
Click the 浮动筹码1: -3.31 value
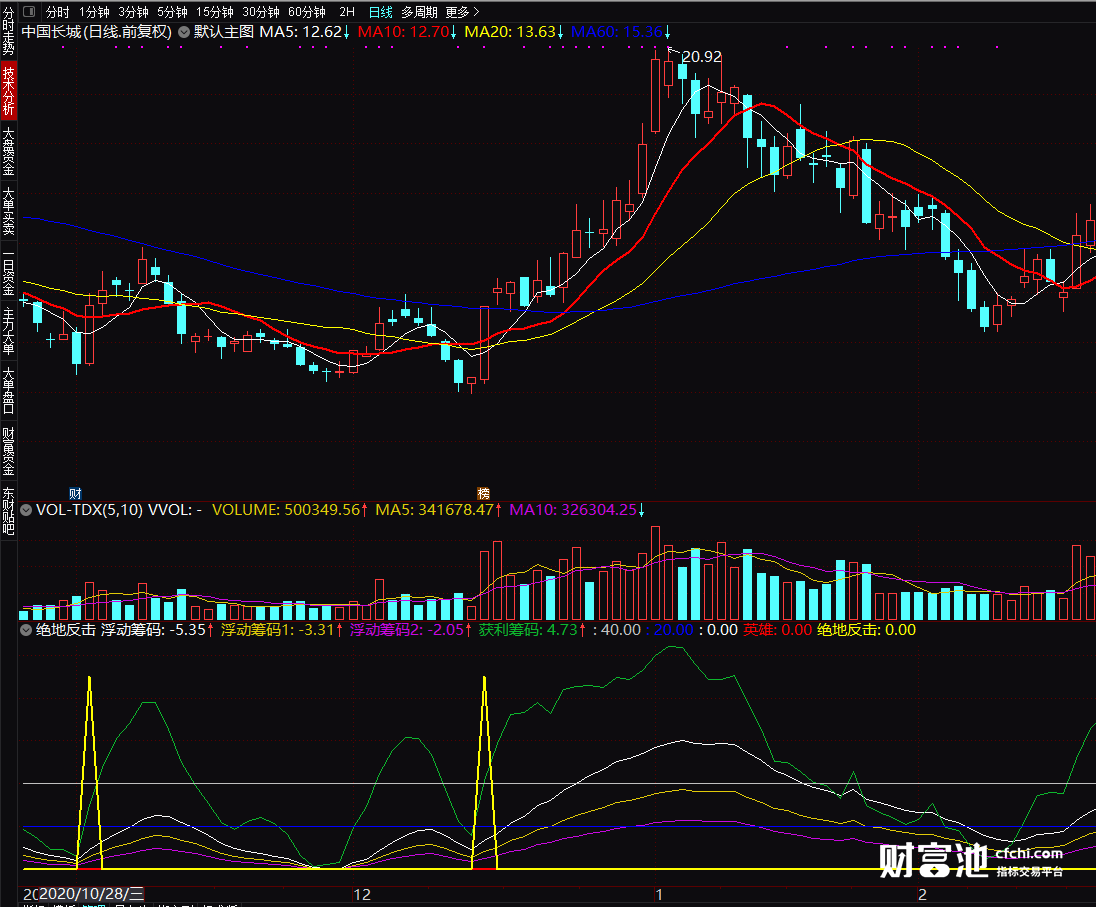point(282,630)
